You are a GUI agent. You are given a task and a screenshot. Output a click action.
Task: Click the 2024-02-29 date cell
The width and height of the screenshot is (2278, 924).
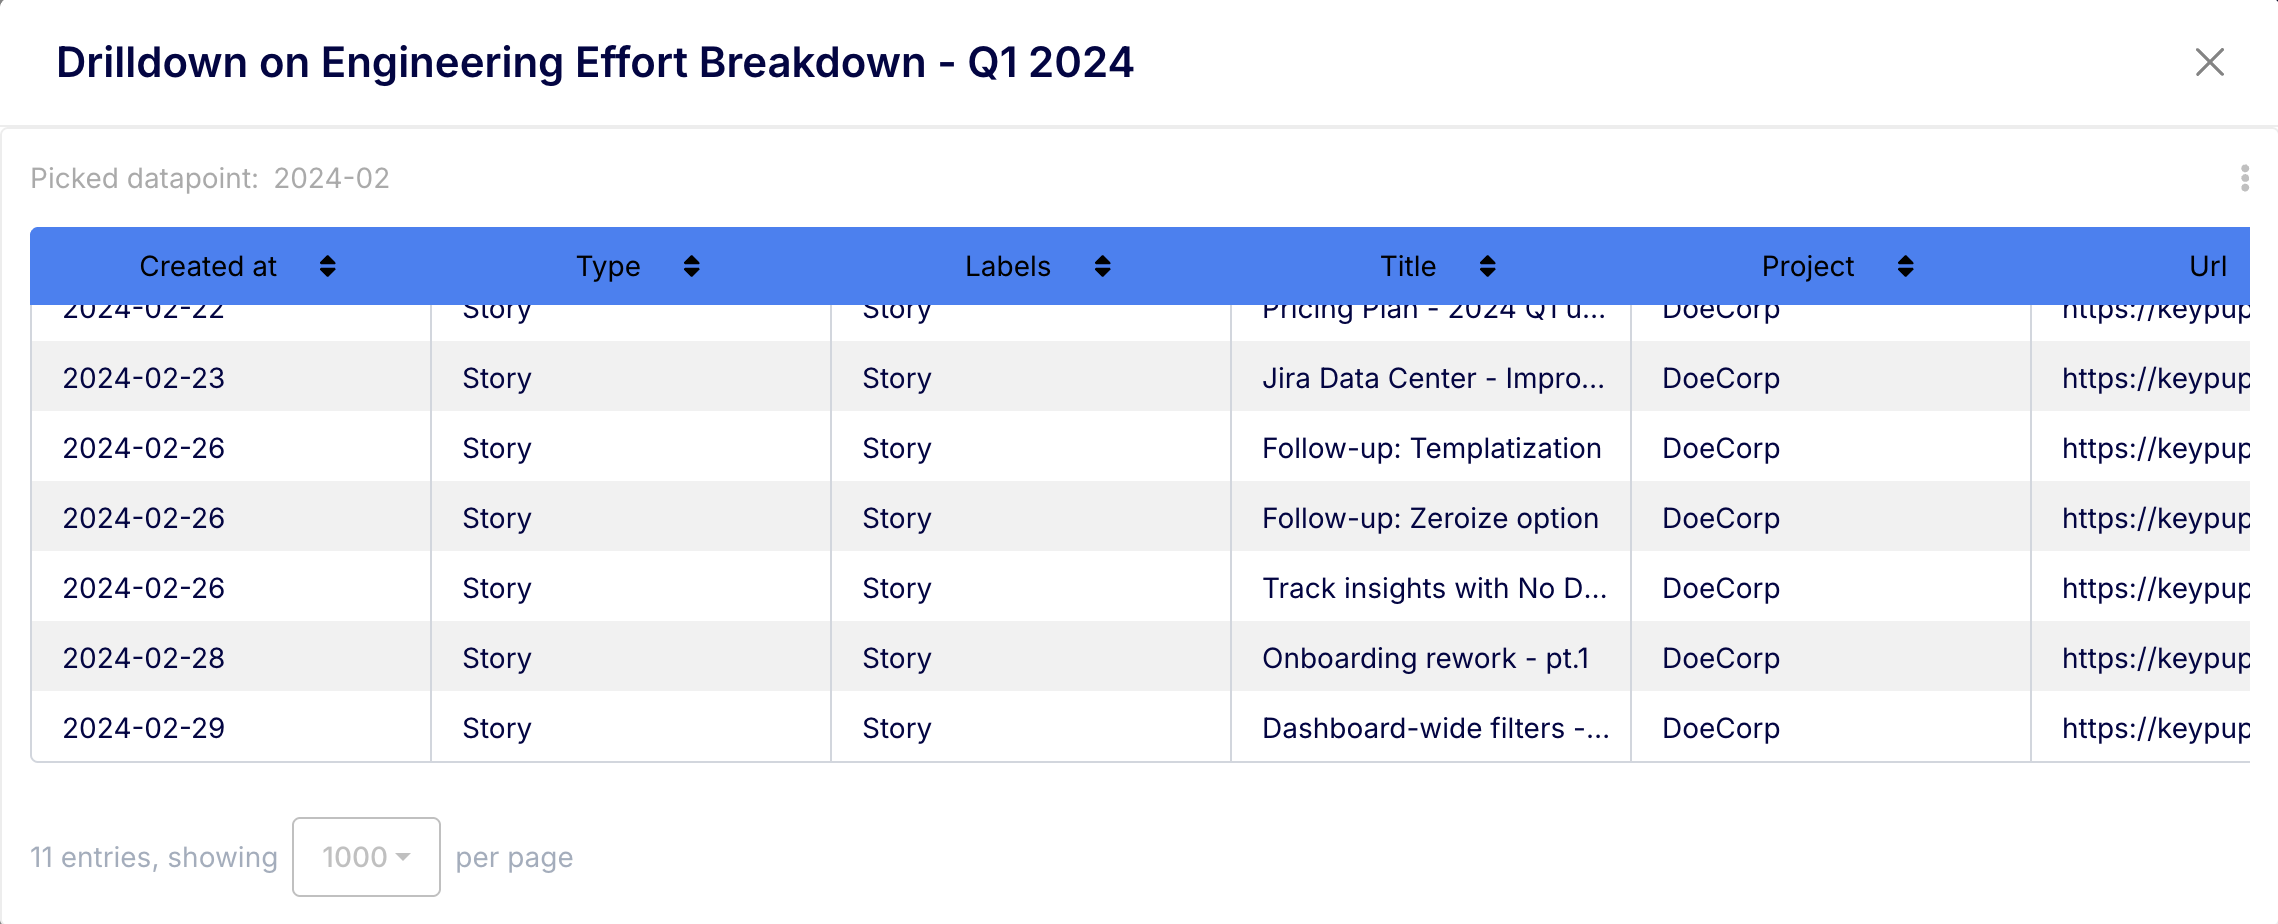point(144,728)
